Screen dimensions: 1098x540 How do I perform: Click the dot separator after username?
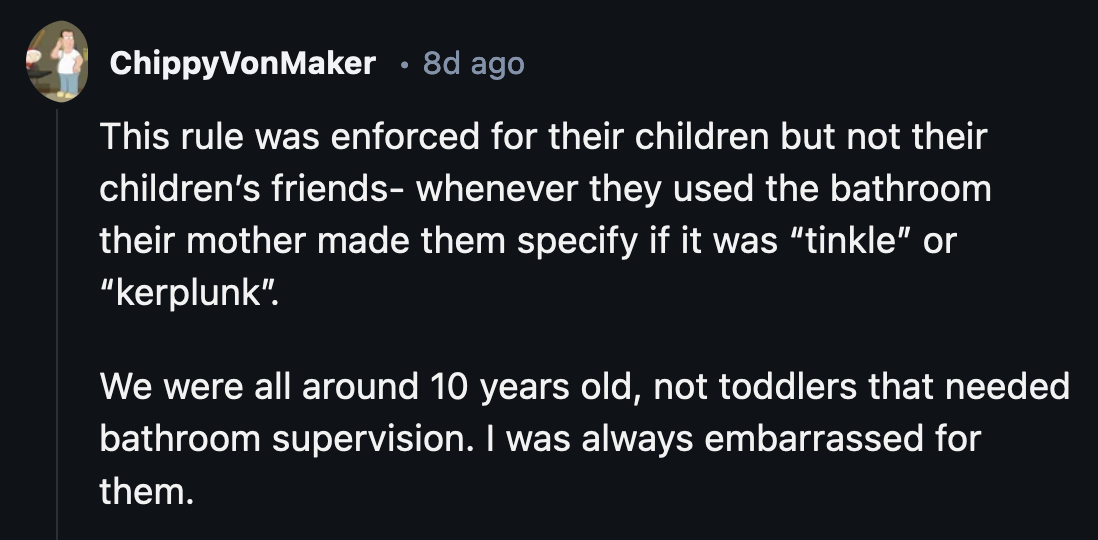click(x=401, y=65)
